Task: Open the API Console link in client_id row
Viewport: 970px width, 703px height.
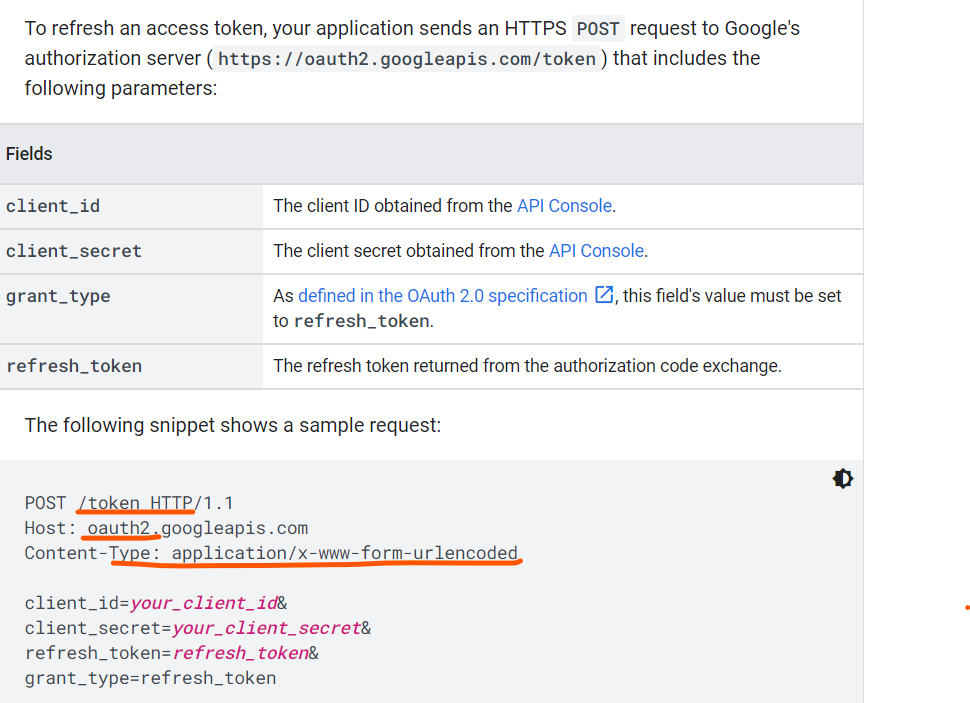Action: point(564,205)
